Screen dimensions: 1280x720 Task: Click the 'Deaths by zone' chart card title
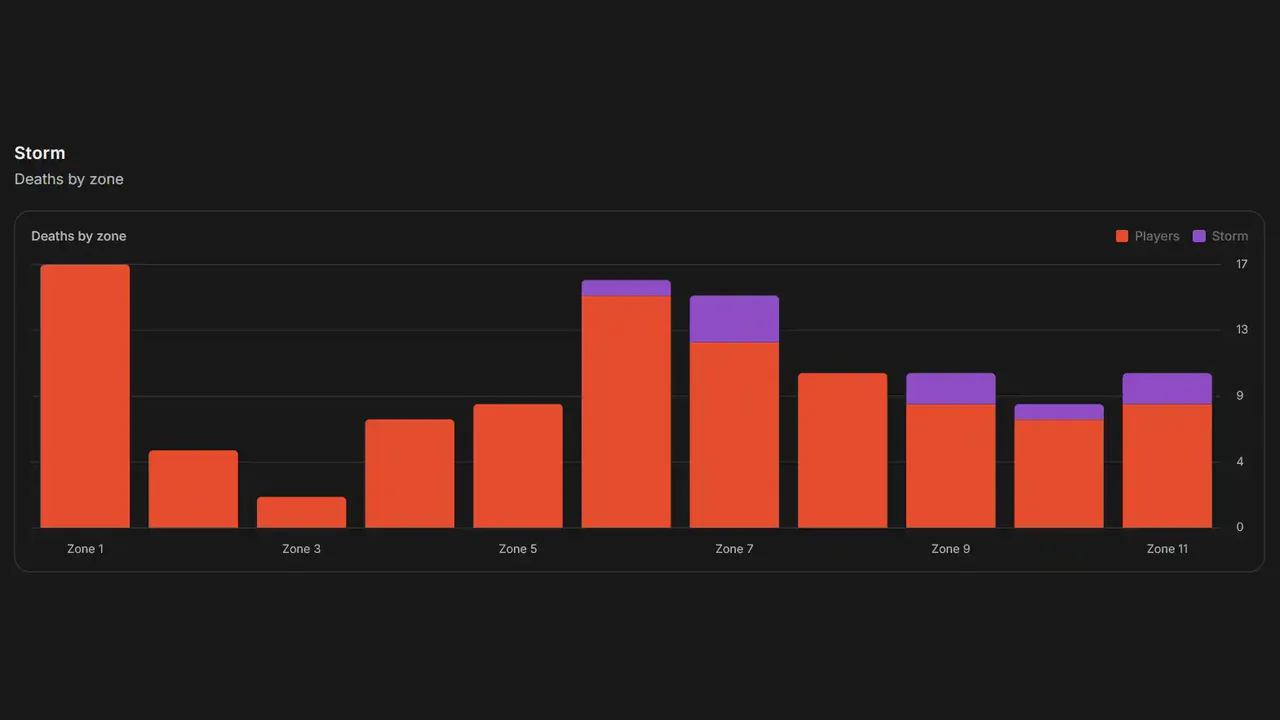point(79,236)
